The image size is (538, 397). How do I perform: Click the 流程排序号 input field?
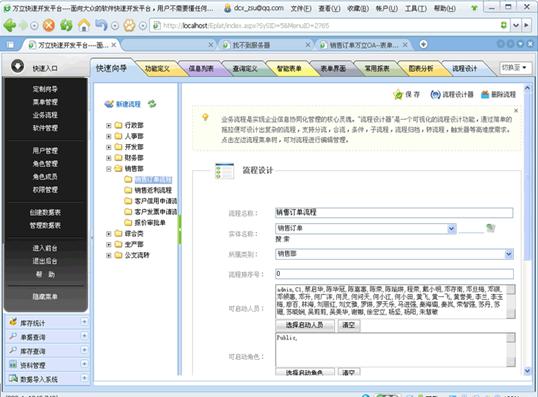coord(394,273)
